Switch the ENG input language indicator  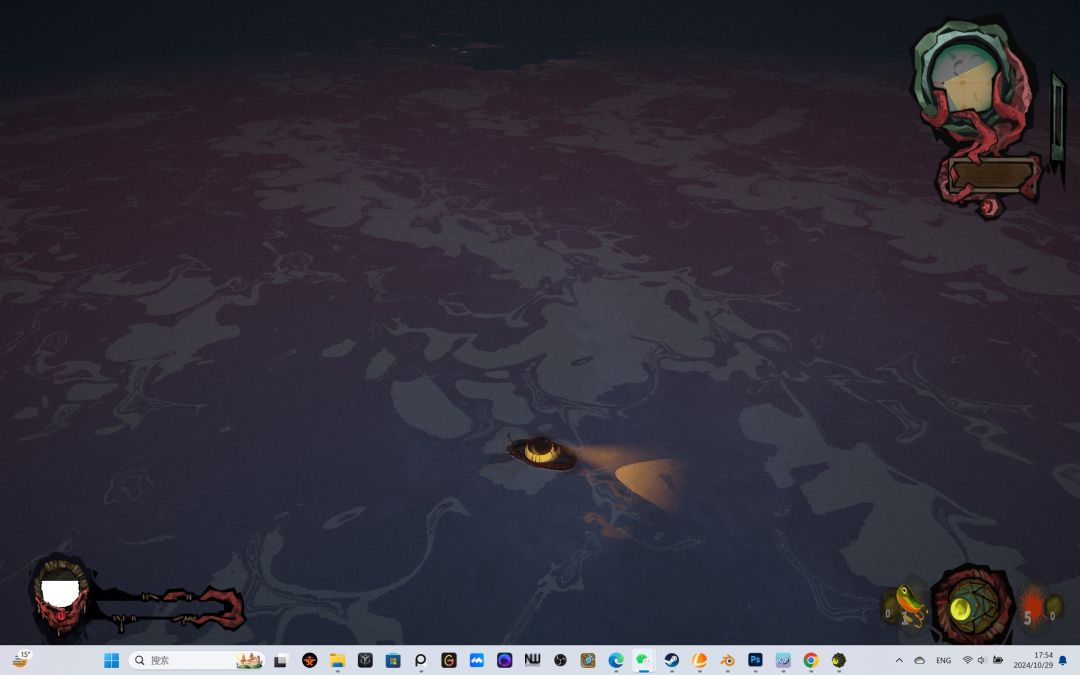point(944,661)
